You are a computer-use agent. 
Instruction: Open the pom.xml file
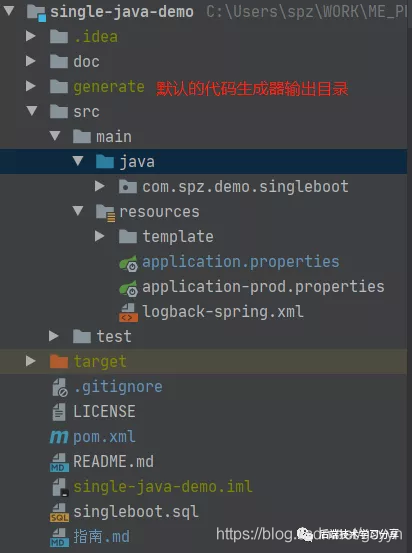pyautogui.click(x=104, y=437)
